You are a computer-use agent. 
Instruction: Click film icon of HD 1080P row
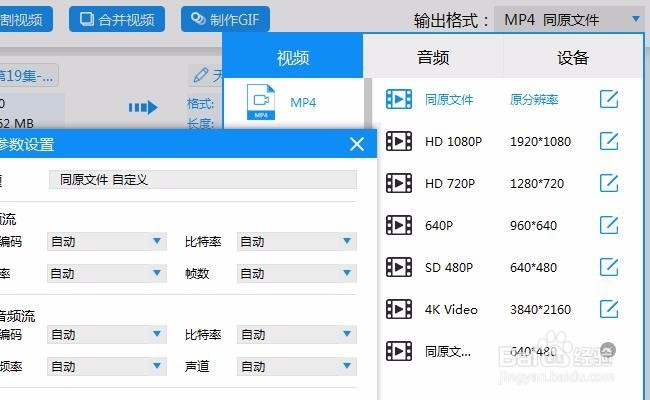pyautogui.click(x=399, y=141)
